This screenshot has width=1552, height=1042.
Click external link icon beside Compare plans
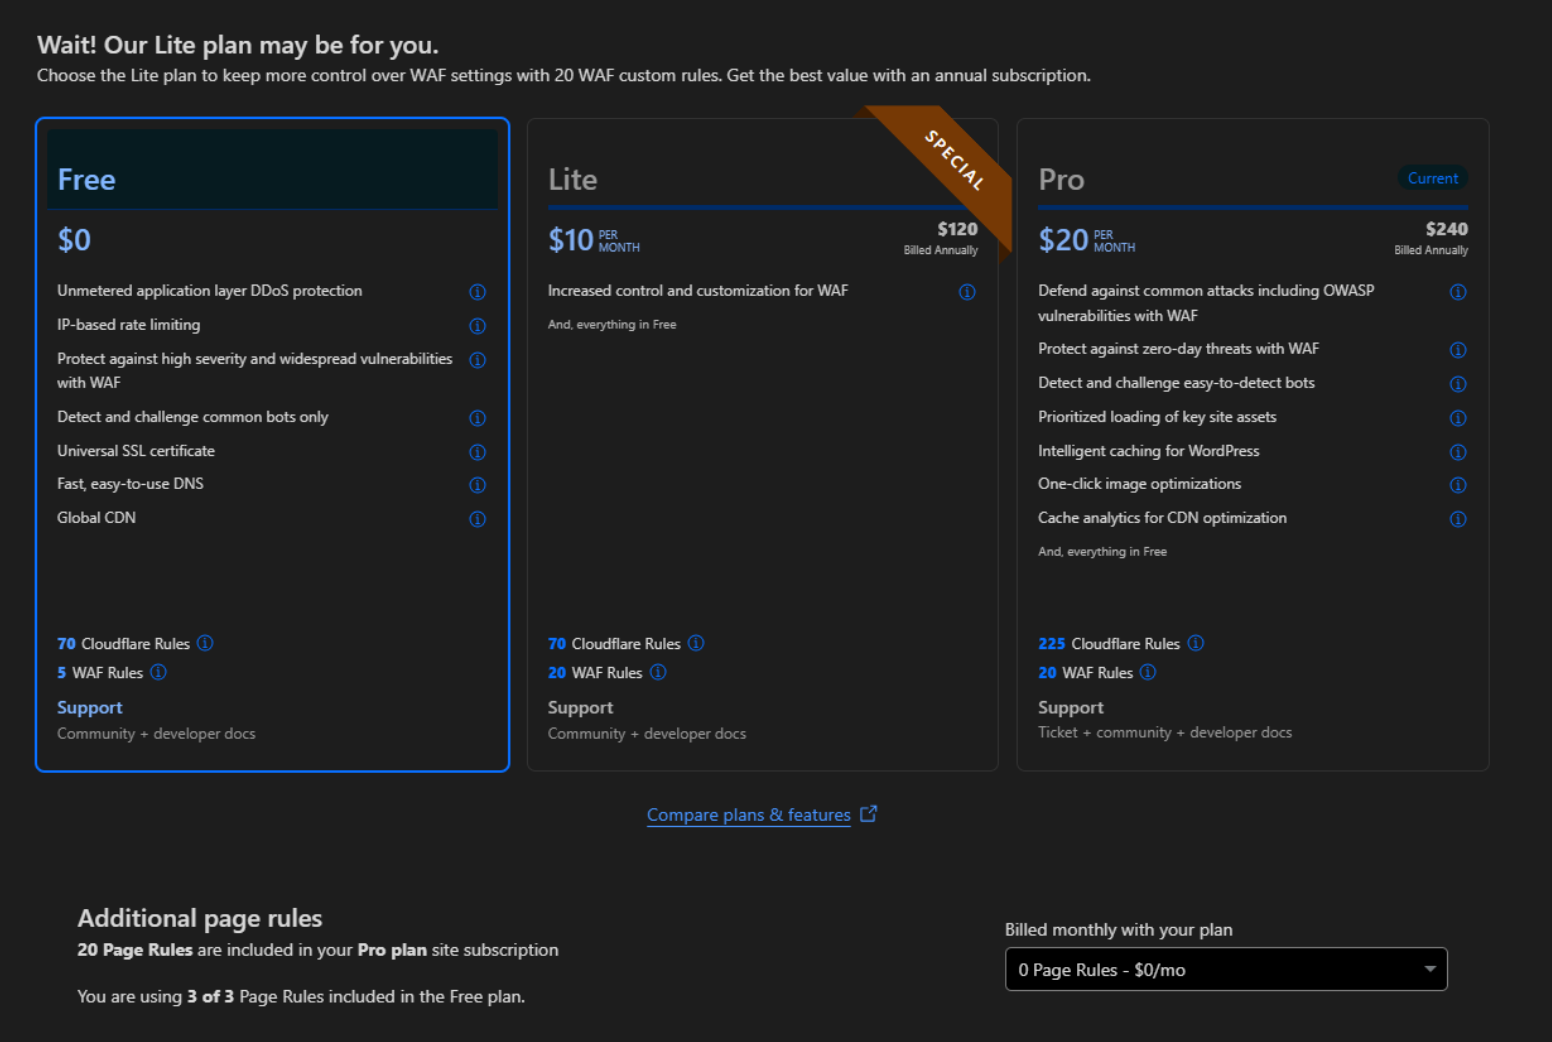click(x=868, y=814)
